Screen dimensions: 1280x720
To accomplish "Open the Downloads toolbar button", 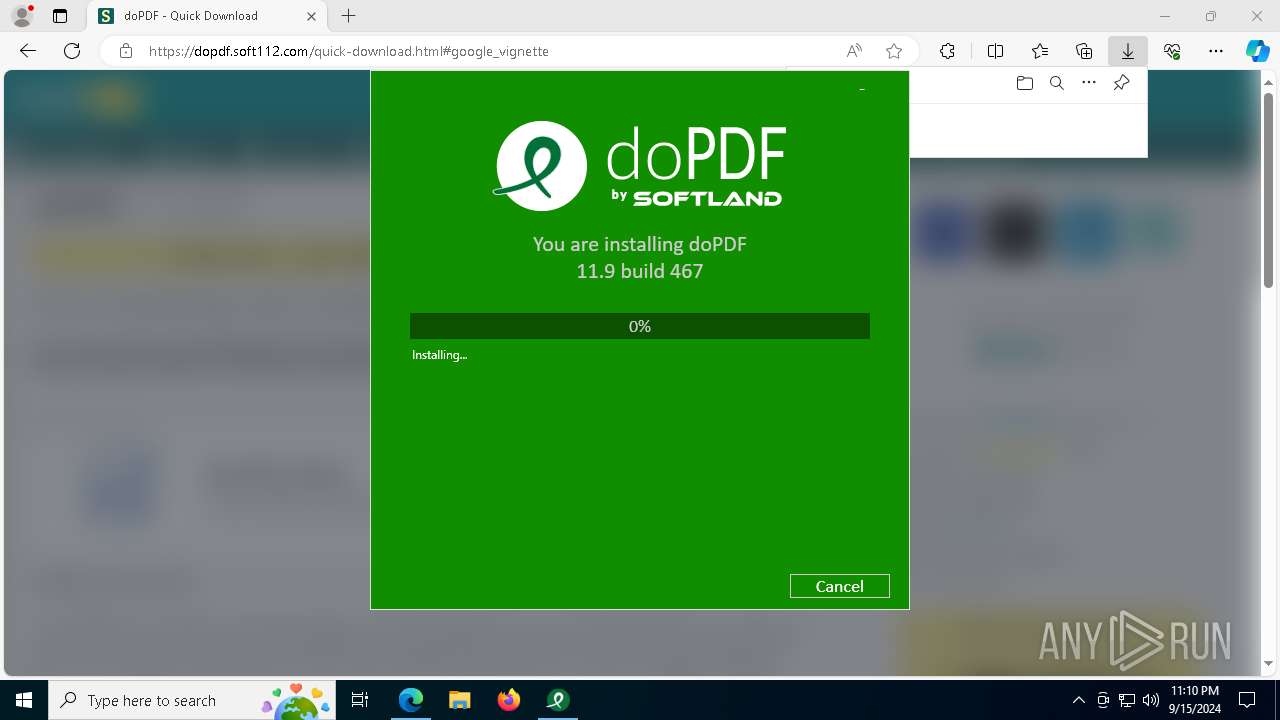I will point(1128,51).
